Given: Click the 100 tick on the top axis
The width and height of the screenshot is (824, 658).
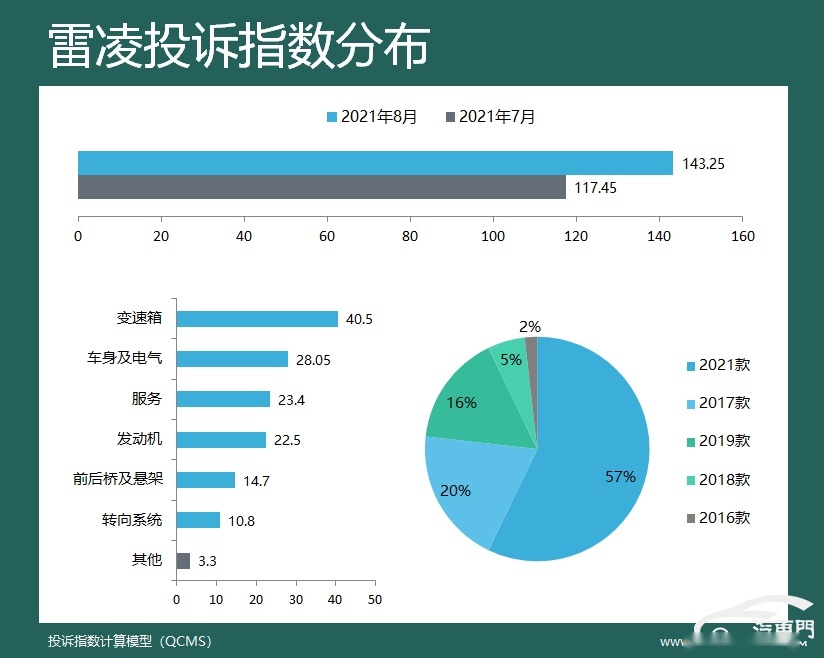Looking at the screenshot, I should [x=493, y=237].
